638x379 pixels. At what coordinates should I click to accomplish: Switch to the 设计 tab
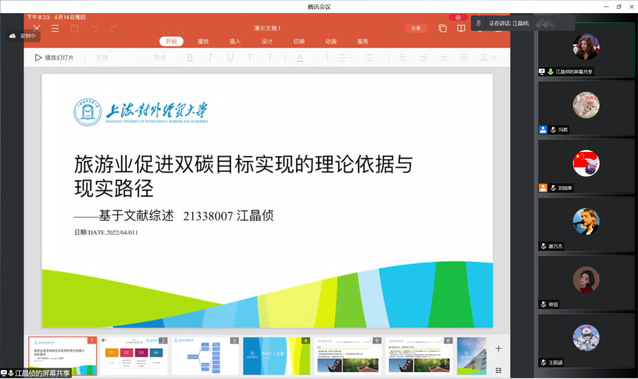click(267, 41)
